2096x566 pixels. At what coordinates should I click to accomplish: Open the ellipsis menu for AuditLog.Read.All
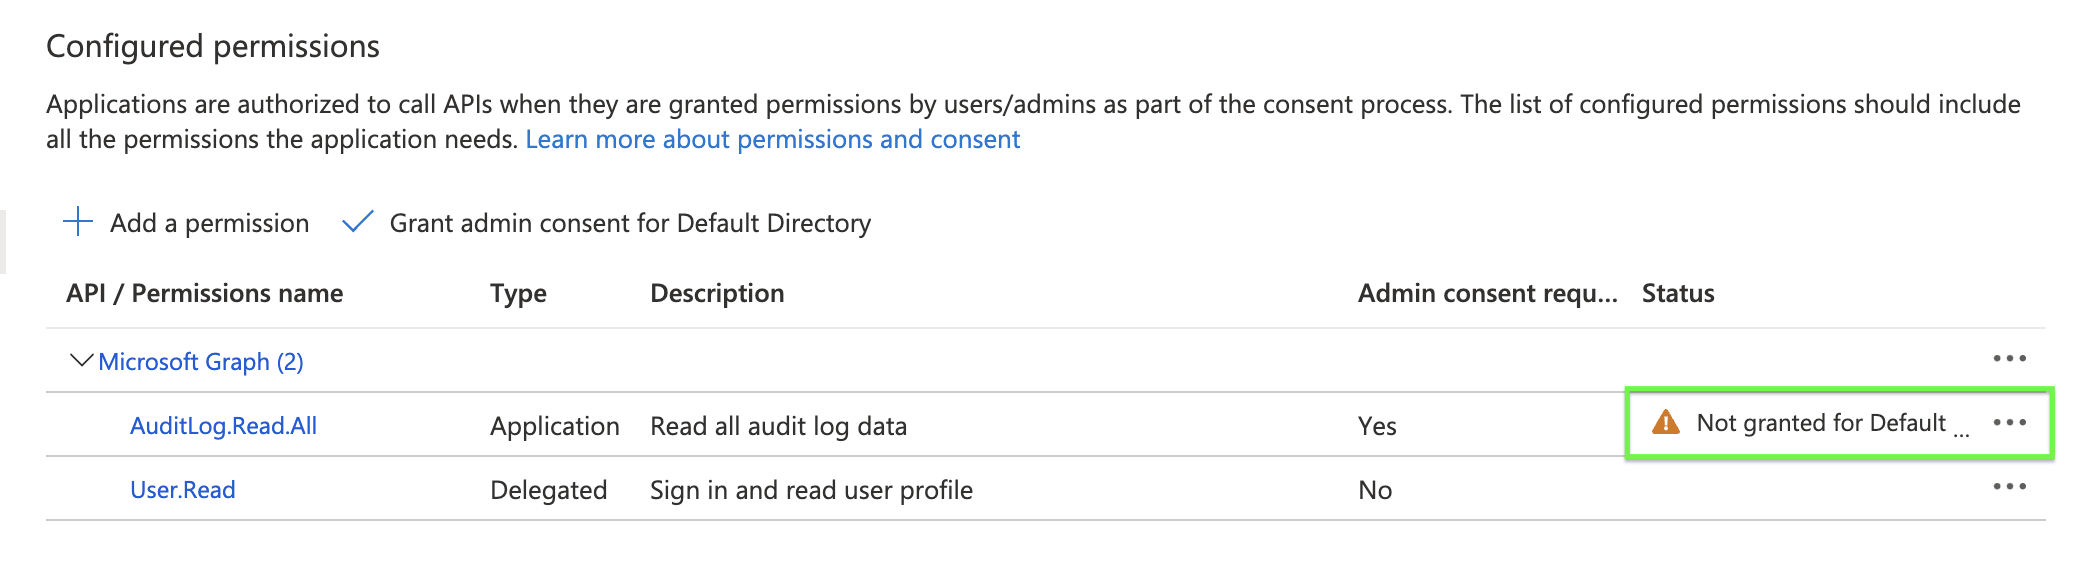pos(2009,423)
